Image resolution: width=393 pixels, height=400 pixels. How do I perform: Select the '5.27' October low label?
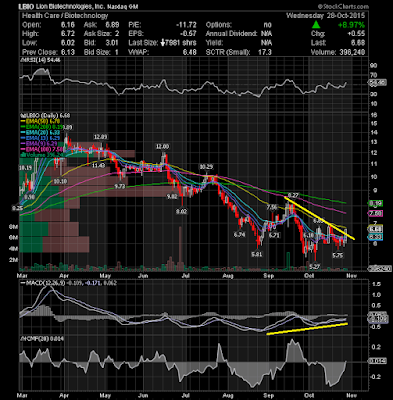(x=315, y=266)
